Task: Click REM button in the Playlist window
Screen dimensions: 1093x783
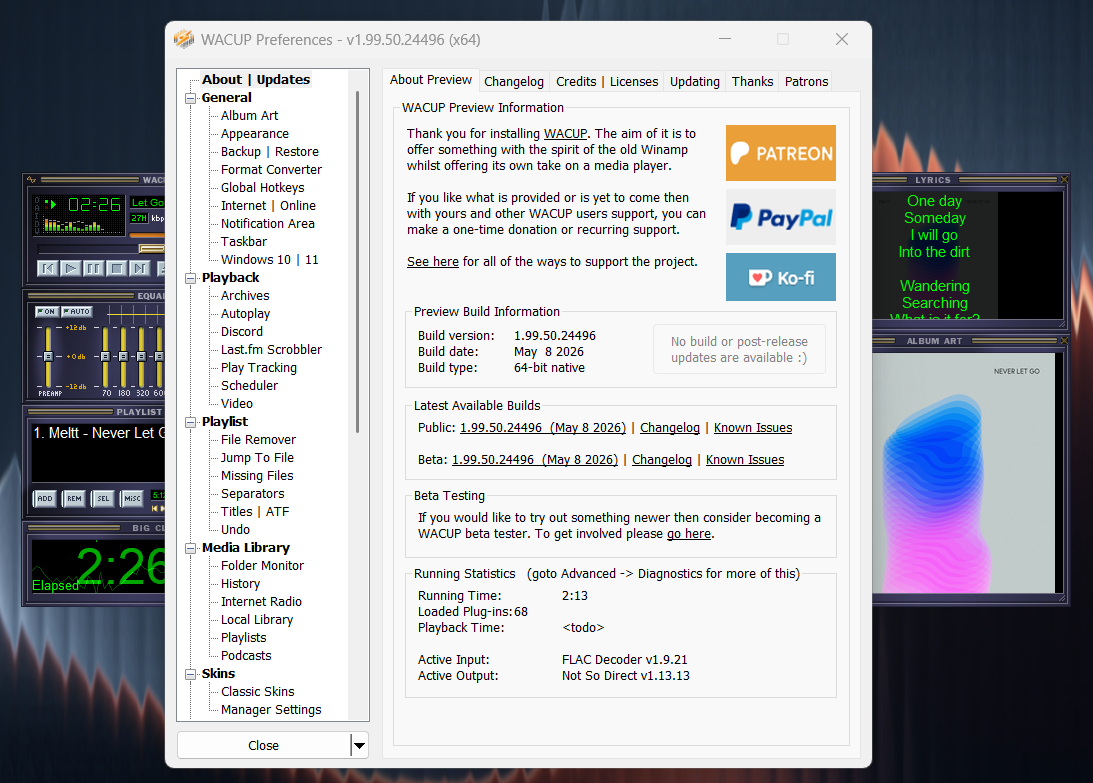Action: coord(74,499)
